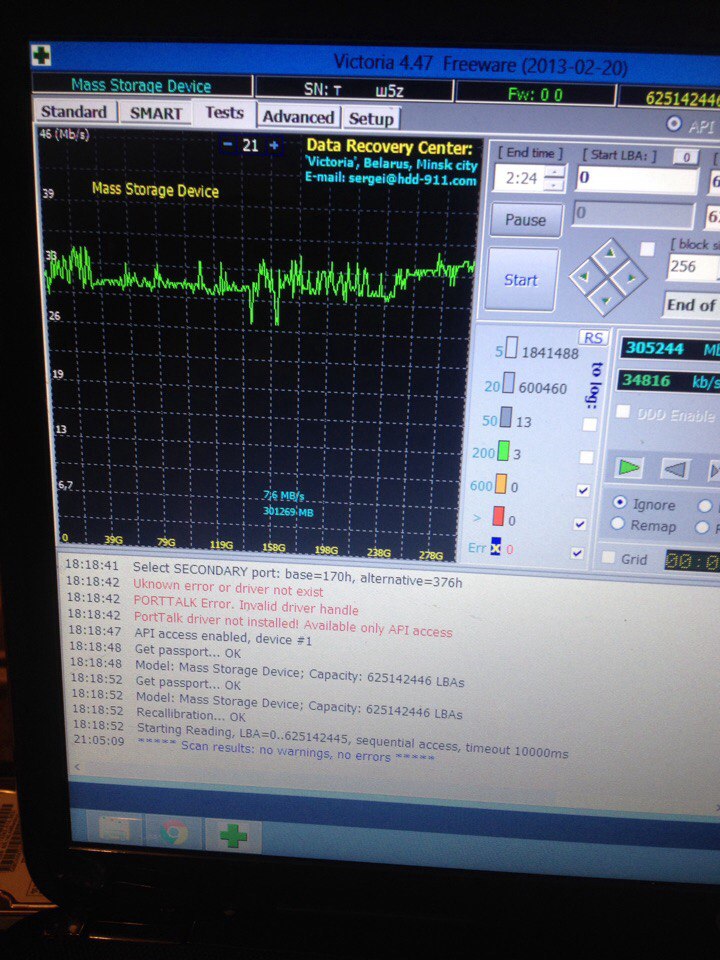Uncheck to-log checkbox for red slow blocks
Screen dimensions: 720x960
coord(580,523)
